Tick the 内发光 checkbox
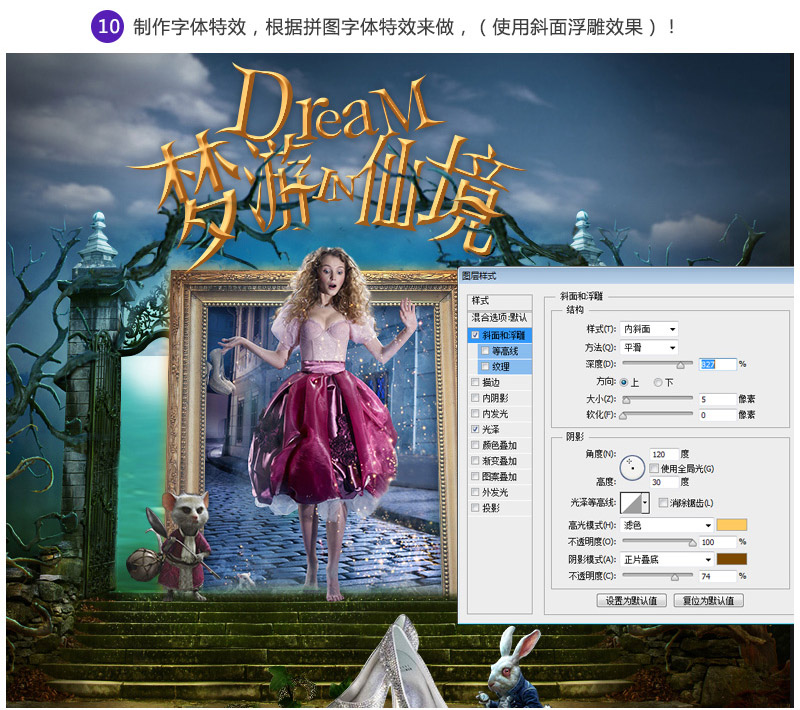 tap(475, 413)
